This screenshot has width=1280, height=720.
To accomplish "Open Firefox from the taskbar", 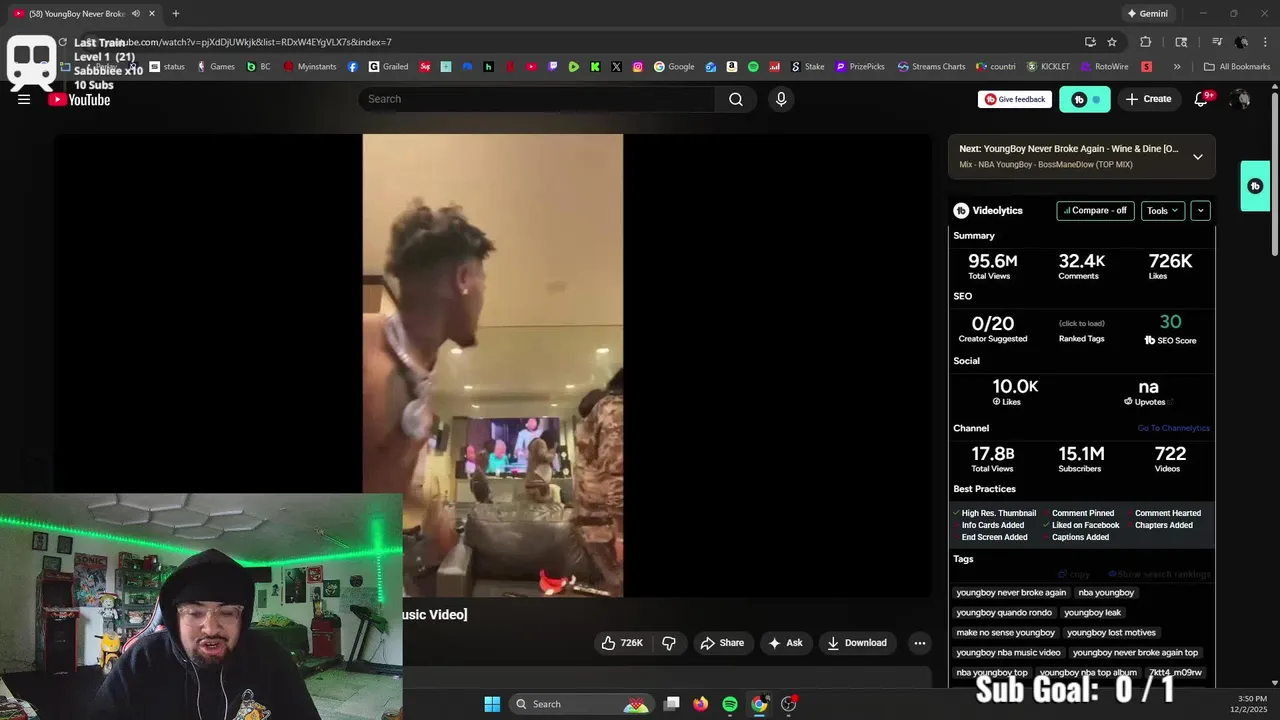I will (701, 704).
